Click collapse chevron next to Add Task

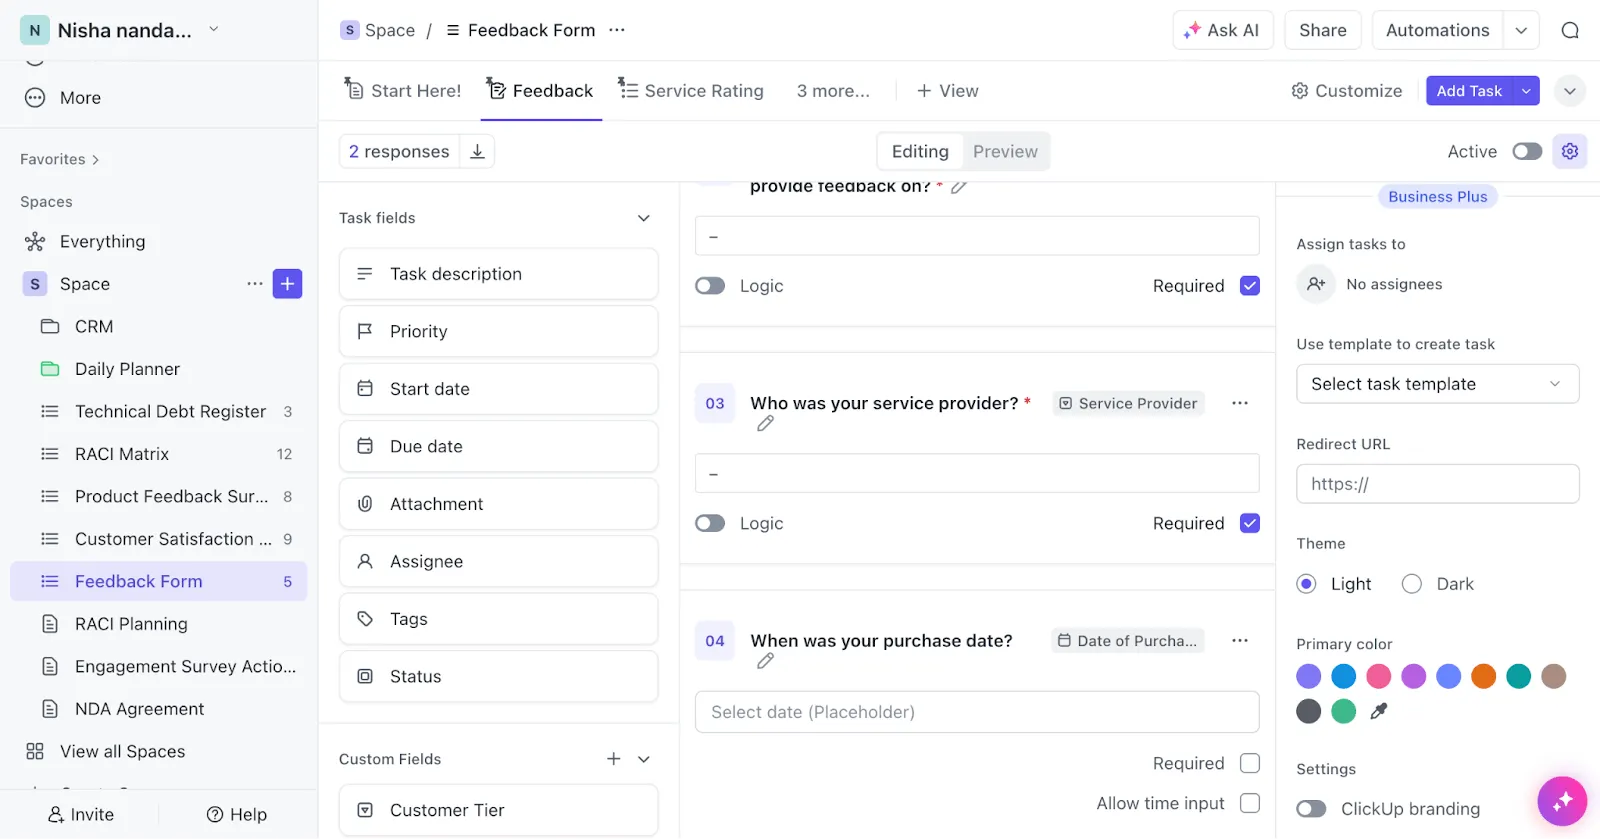[x=1570, y=91]
